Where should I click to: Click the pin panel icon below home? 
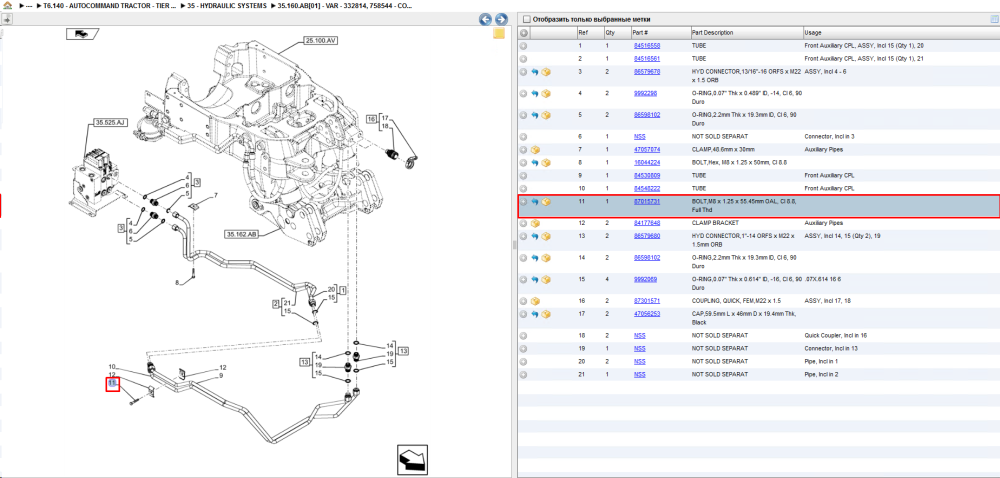coord(7,19)
